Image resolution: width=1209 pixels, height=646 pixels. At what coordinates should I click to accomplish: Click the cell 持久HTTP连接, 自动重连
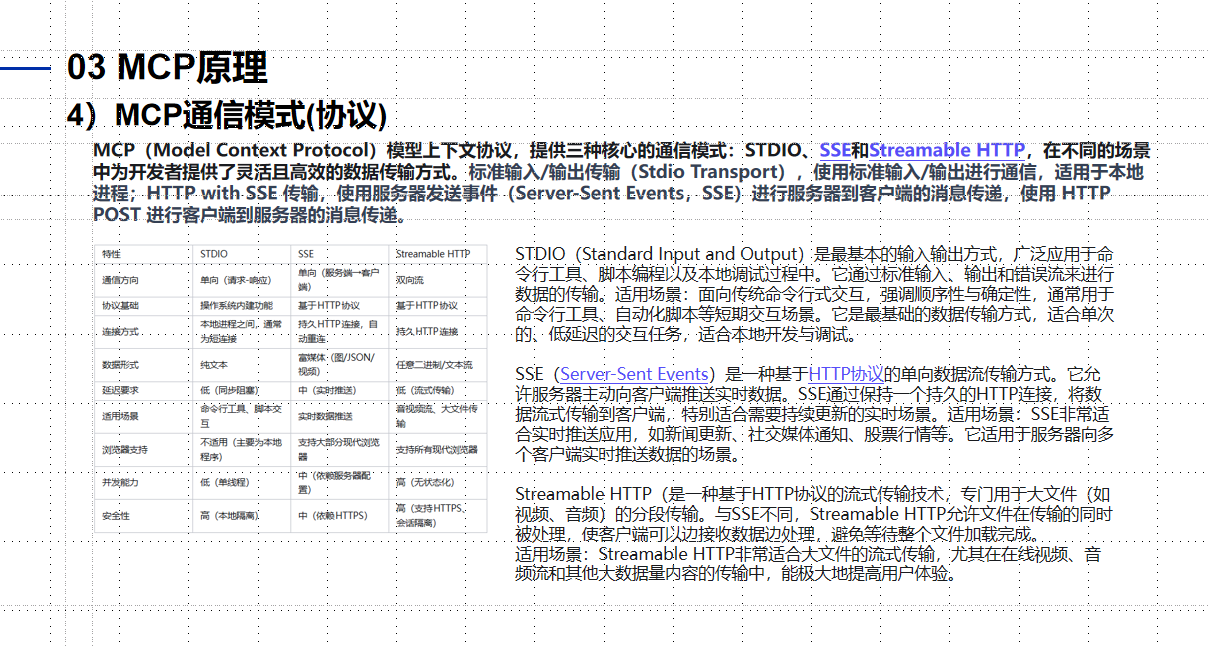coord(337,331)
